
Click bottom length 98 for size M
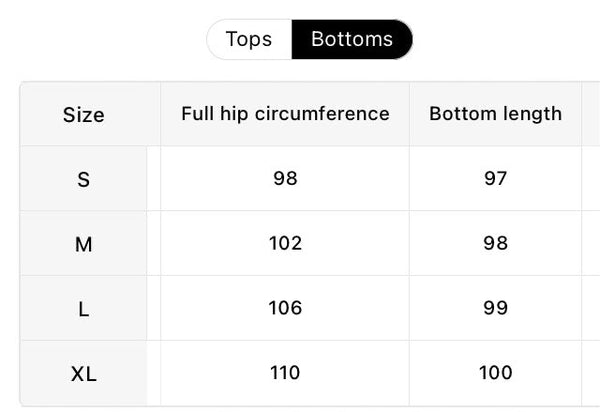coord(496,243)
